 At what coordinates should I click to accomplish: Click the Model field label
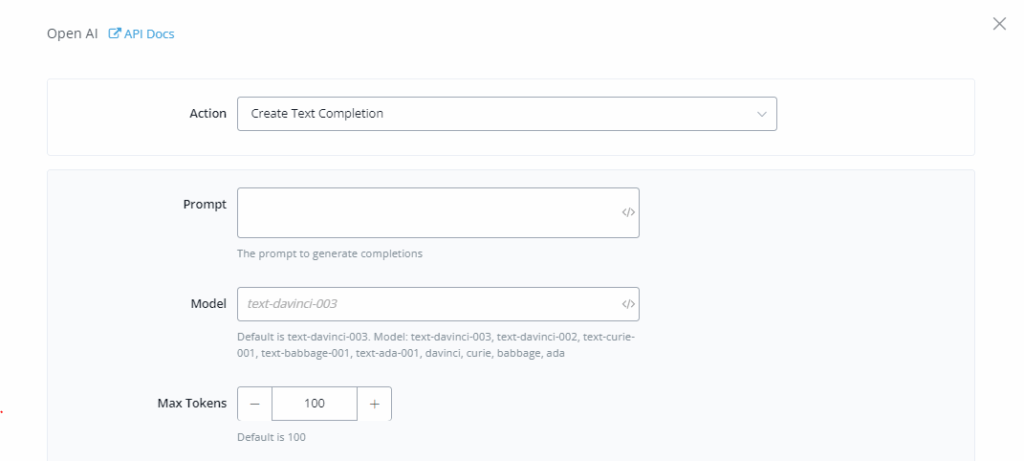pyautogui.click(x=207, y=303)
